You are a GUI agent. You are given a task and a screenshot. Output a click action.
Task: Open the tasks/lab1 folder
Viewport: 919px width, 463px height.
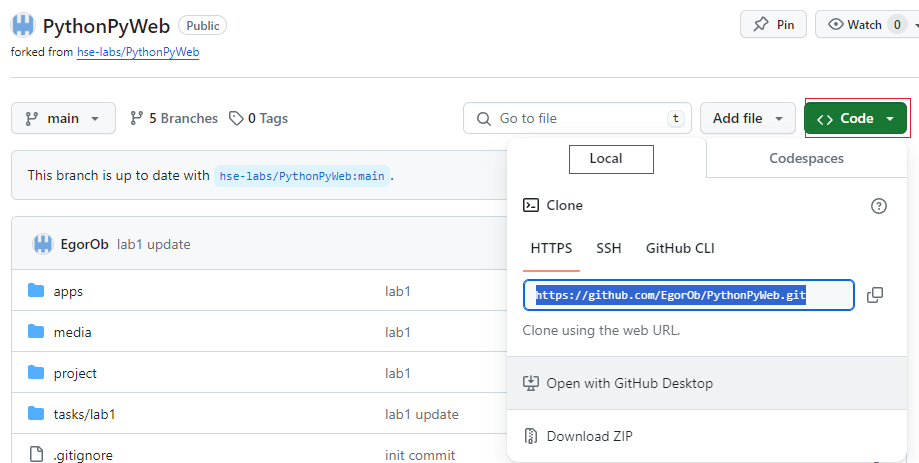[x=84, y=414]
